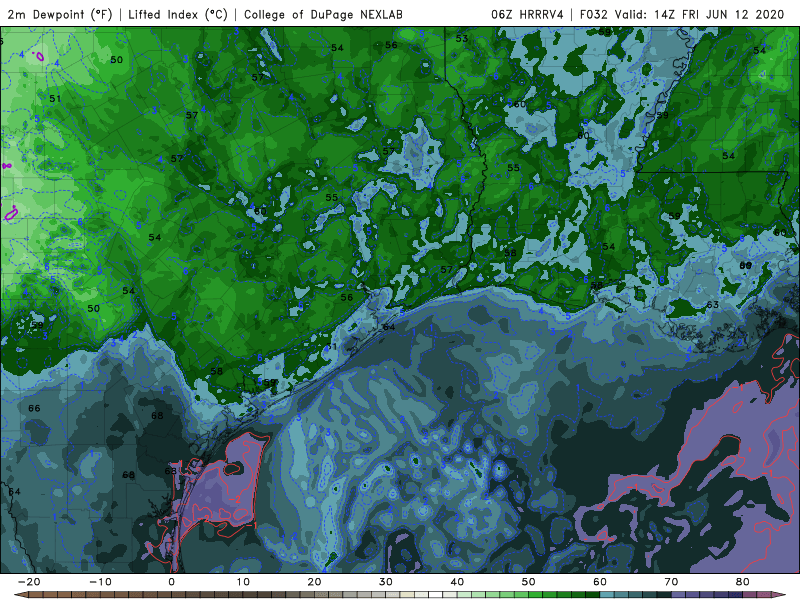Click the "66" dewpoint reading on map
Screen dimensions: 800x600
(x=34, y=408)
